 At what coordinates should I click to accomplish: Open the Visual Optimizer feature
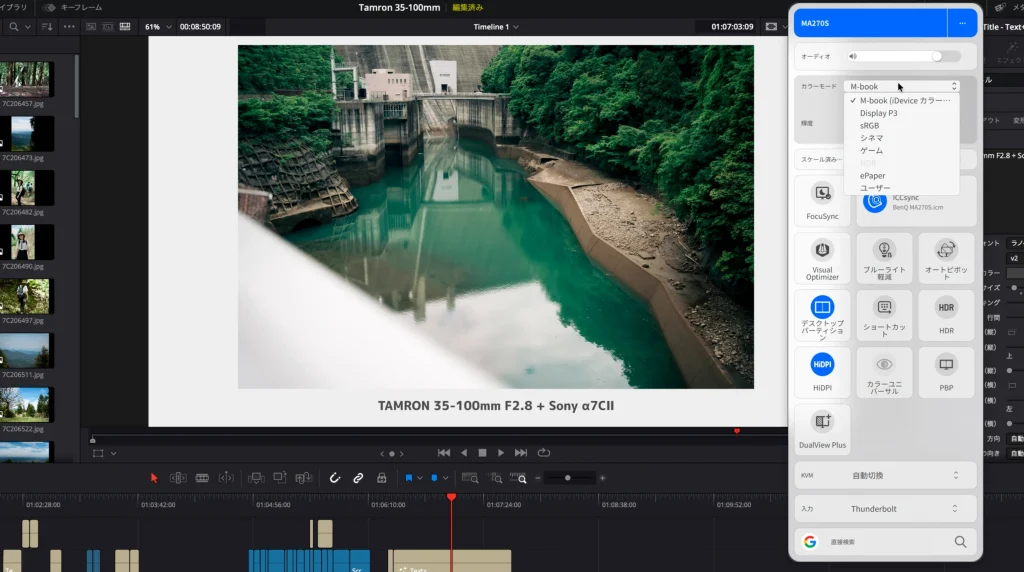[x=822, y=258]
